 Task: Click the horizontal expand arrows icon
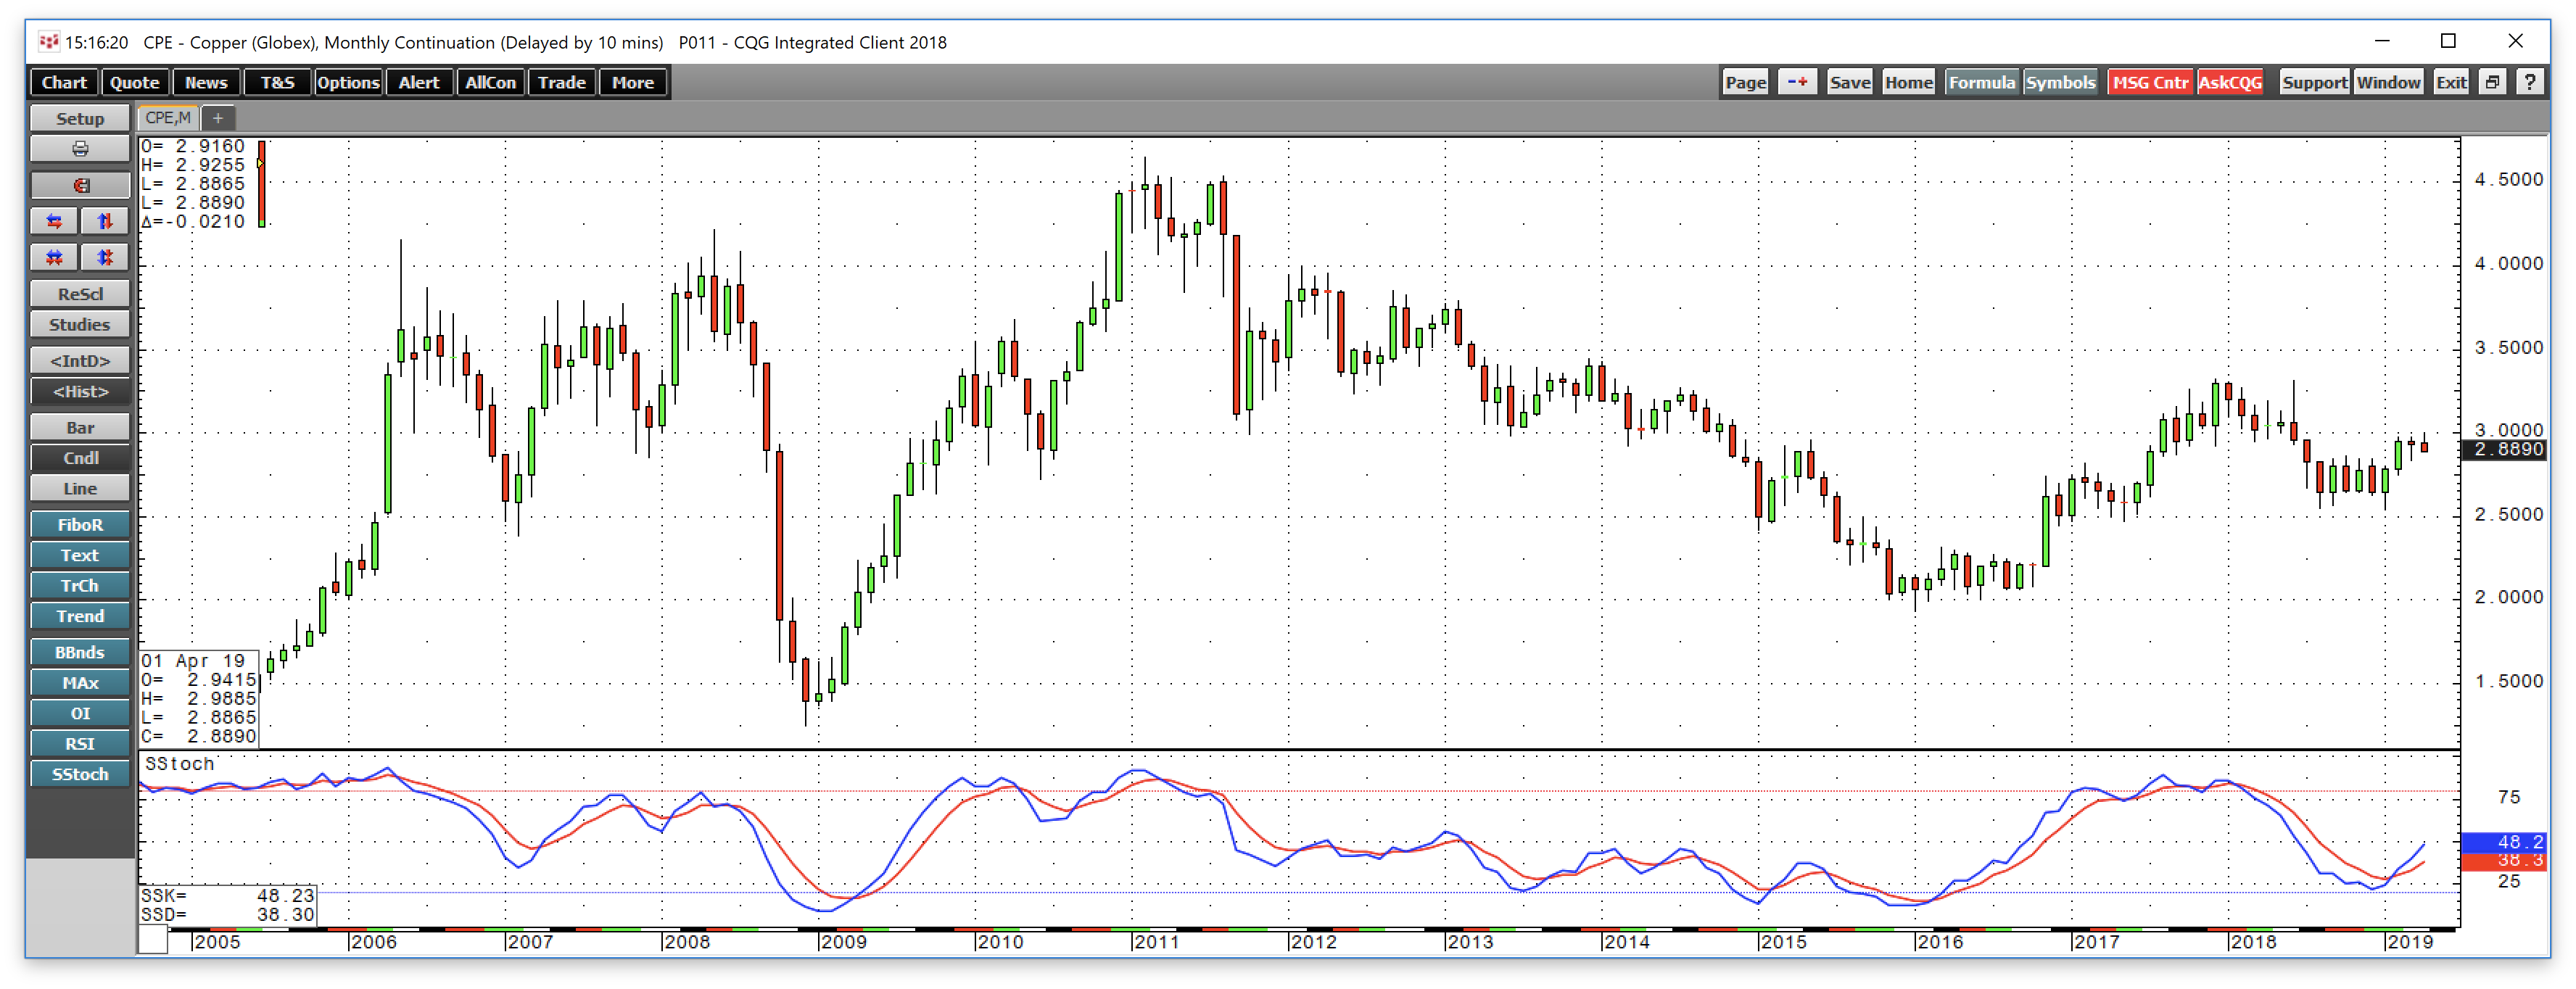point(55,221)
